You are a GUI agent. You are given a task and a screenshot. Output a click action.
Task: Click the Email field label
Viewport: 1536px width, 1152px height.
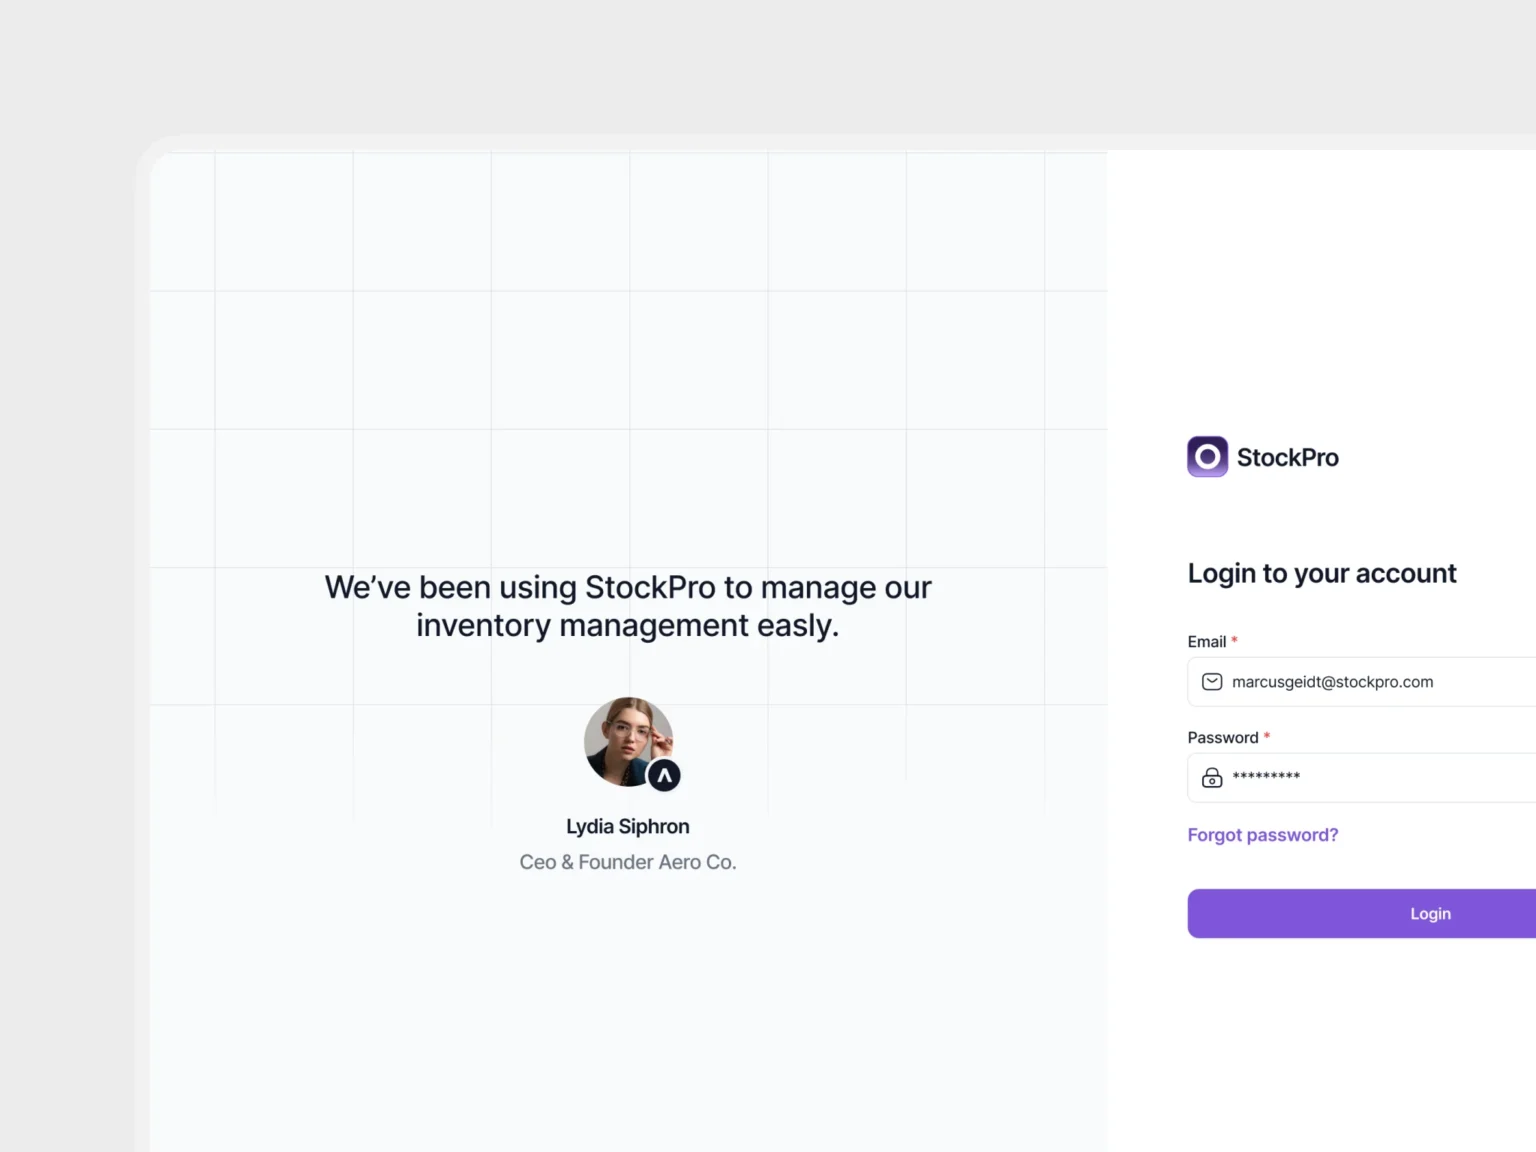click(x=1206, y=642)
